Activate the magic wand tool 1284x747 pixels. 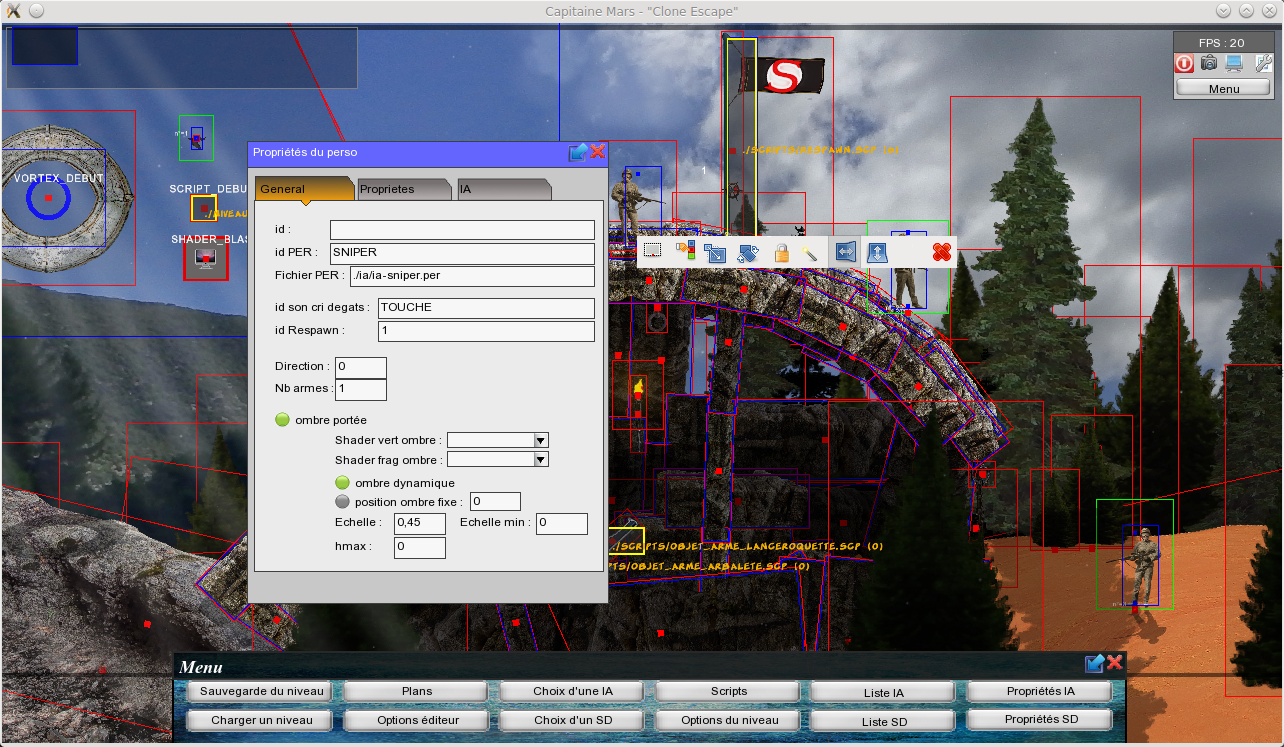(812, 252)
